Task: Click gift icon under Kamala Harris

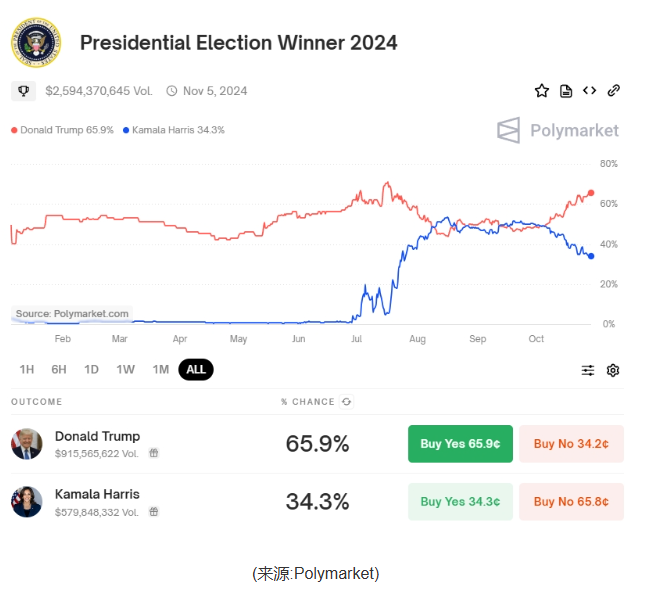Action: (x=153, y=512)
